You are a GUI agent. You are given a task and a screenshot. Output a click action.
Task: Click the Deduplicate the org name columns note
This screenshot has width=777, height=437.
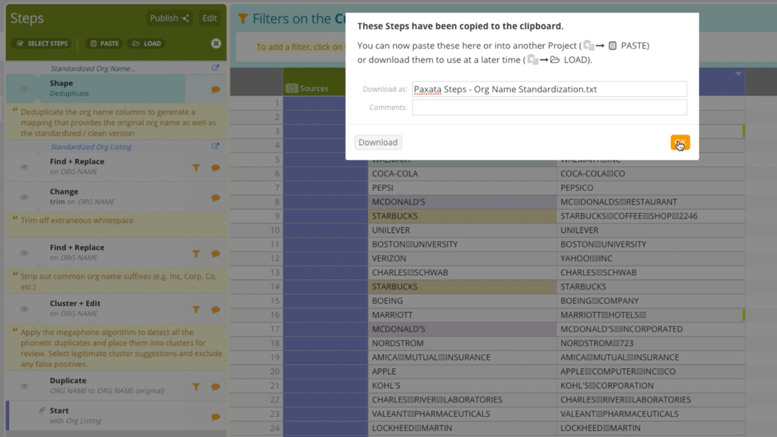pyautogui.click(x=118, y=122)
